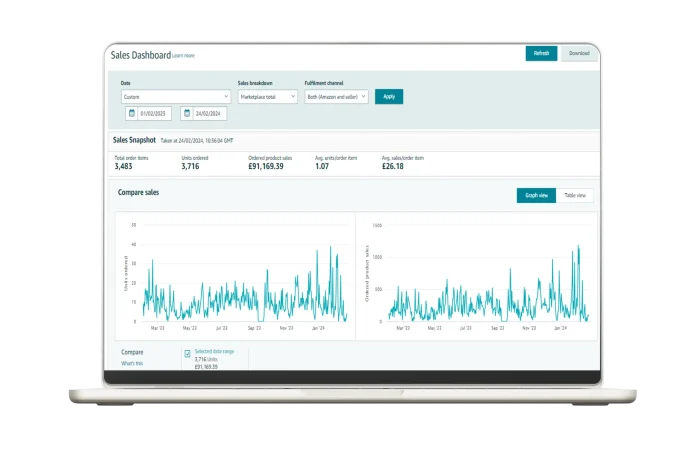Edit the end date field 24/02/2024

pos(210,114)
